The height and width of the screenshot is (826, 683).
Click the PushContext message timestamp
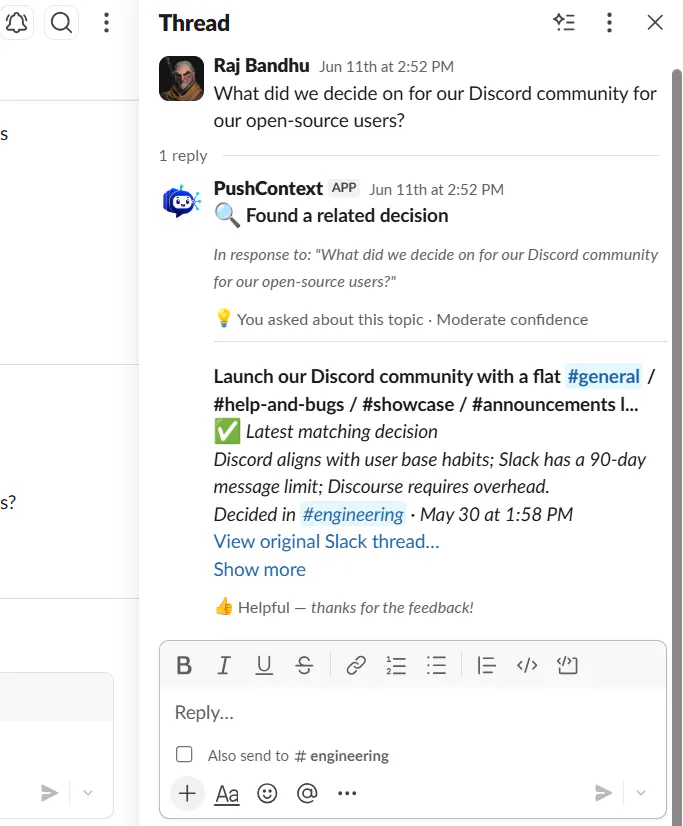pos(437,190)
